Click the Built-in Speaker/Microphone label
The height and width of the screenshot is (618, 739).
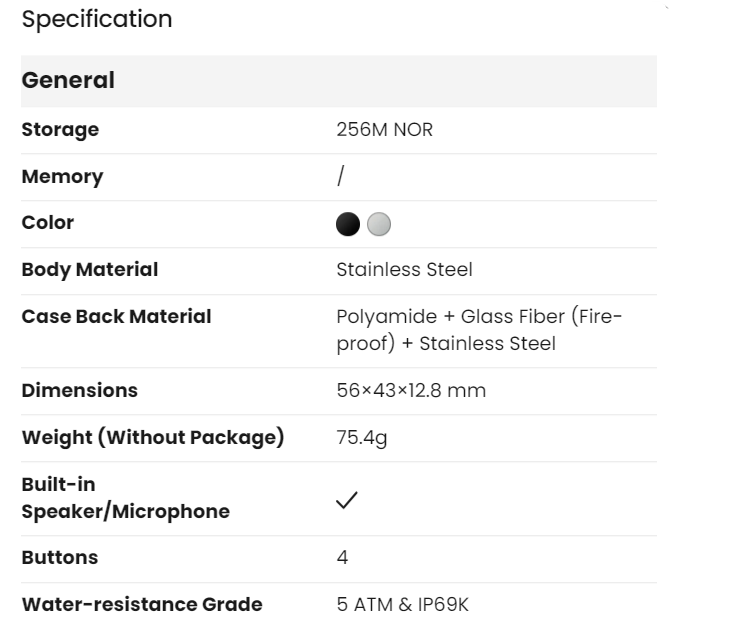click(125, 498)
